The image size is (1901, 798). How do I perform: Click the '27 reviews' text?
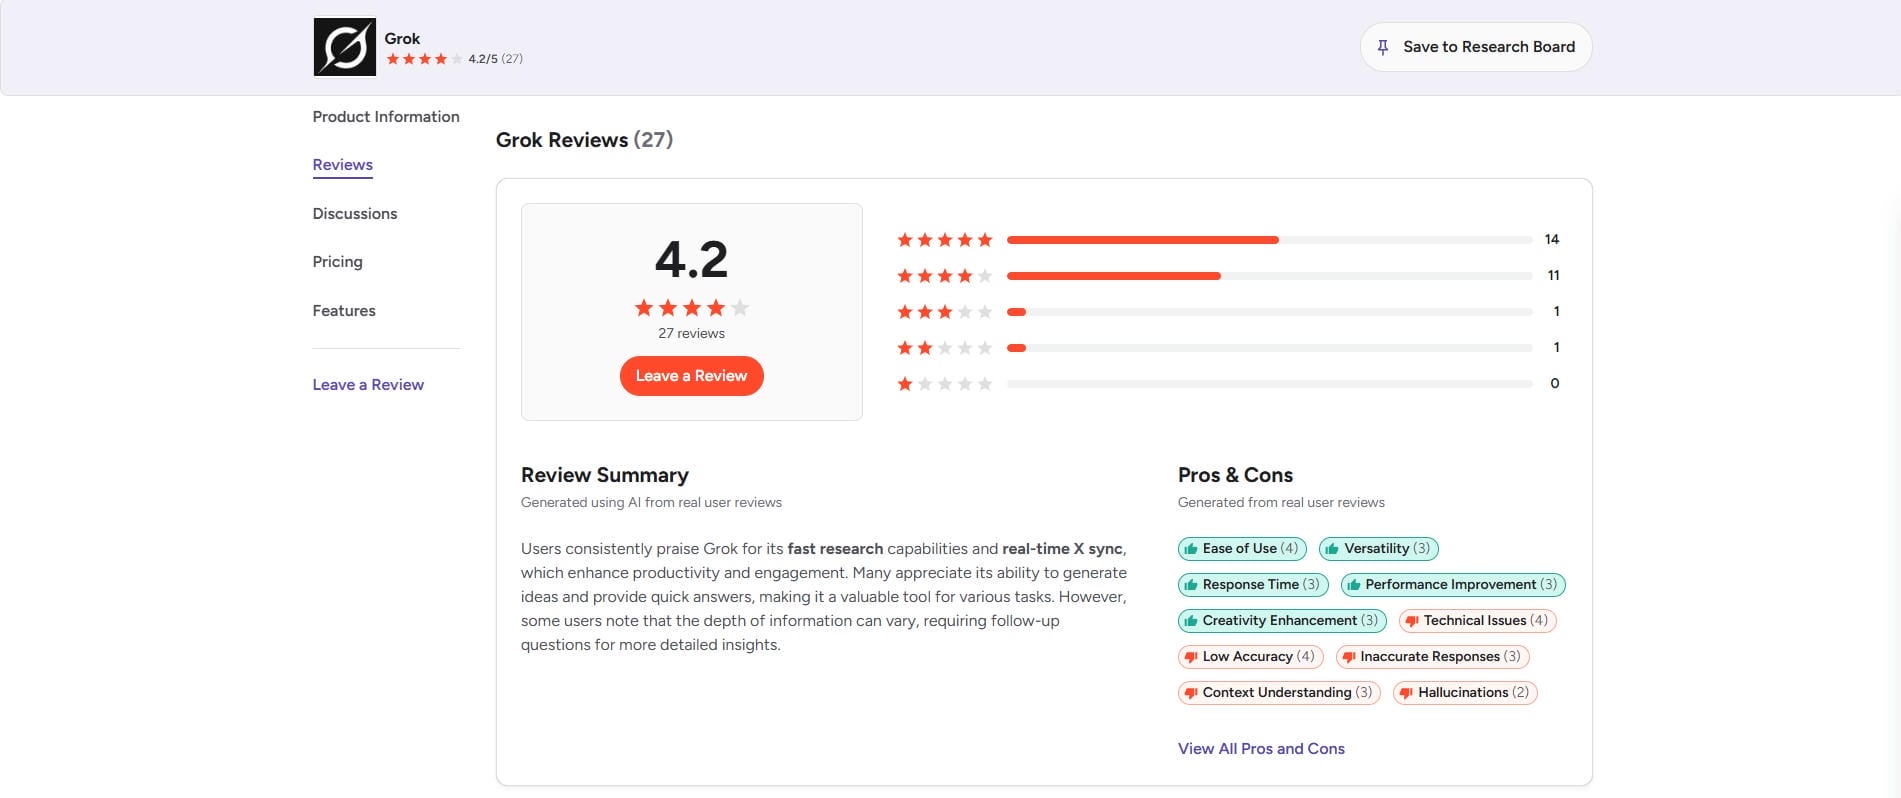692,334
